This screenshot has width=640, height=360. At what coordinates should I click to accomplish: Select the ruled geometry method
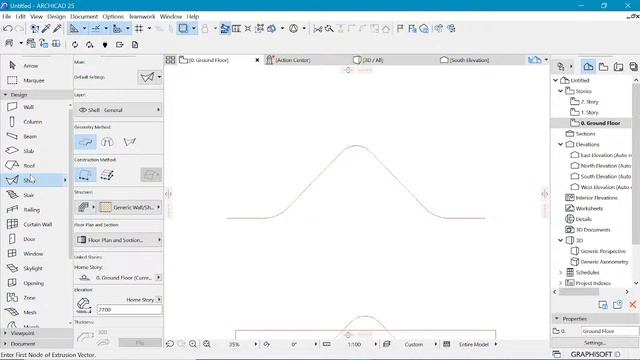tap(129, 142)
